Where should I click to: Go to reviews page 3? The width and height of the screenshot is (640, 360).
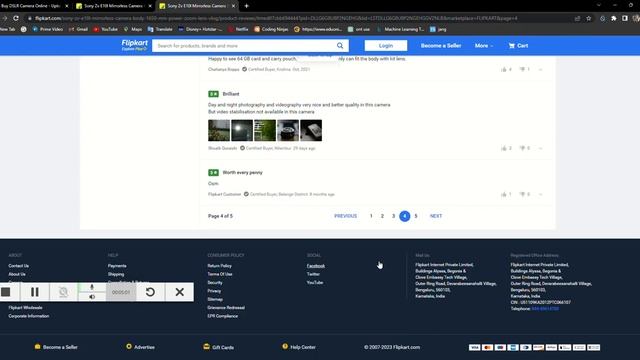(393, 216)
